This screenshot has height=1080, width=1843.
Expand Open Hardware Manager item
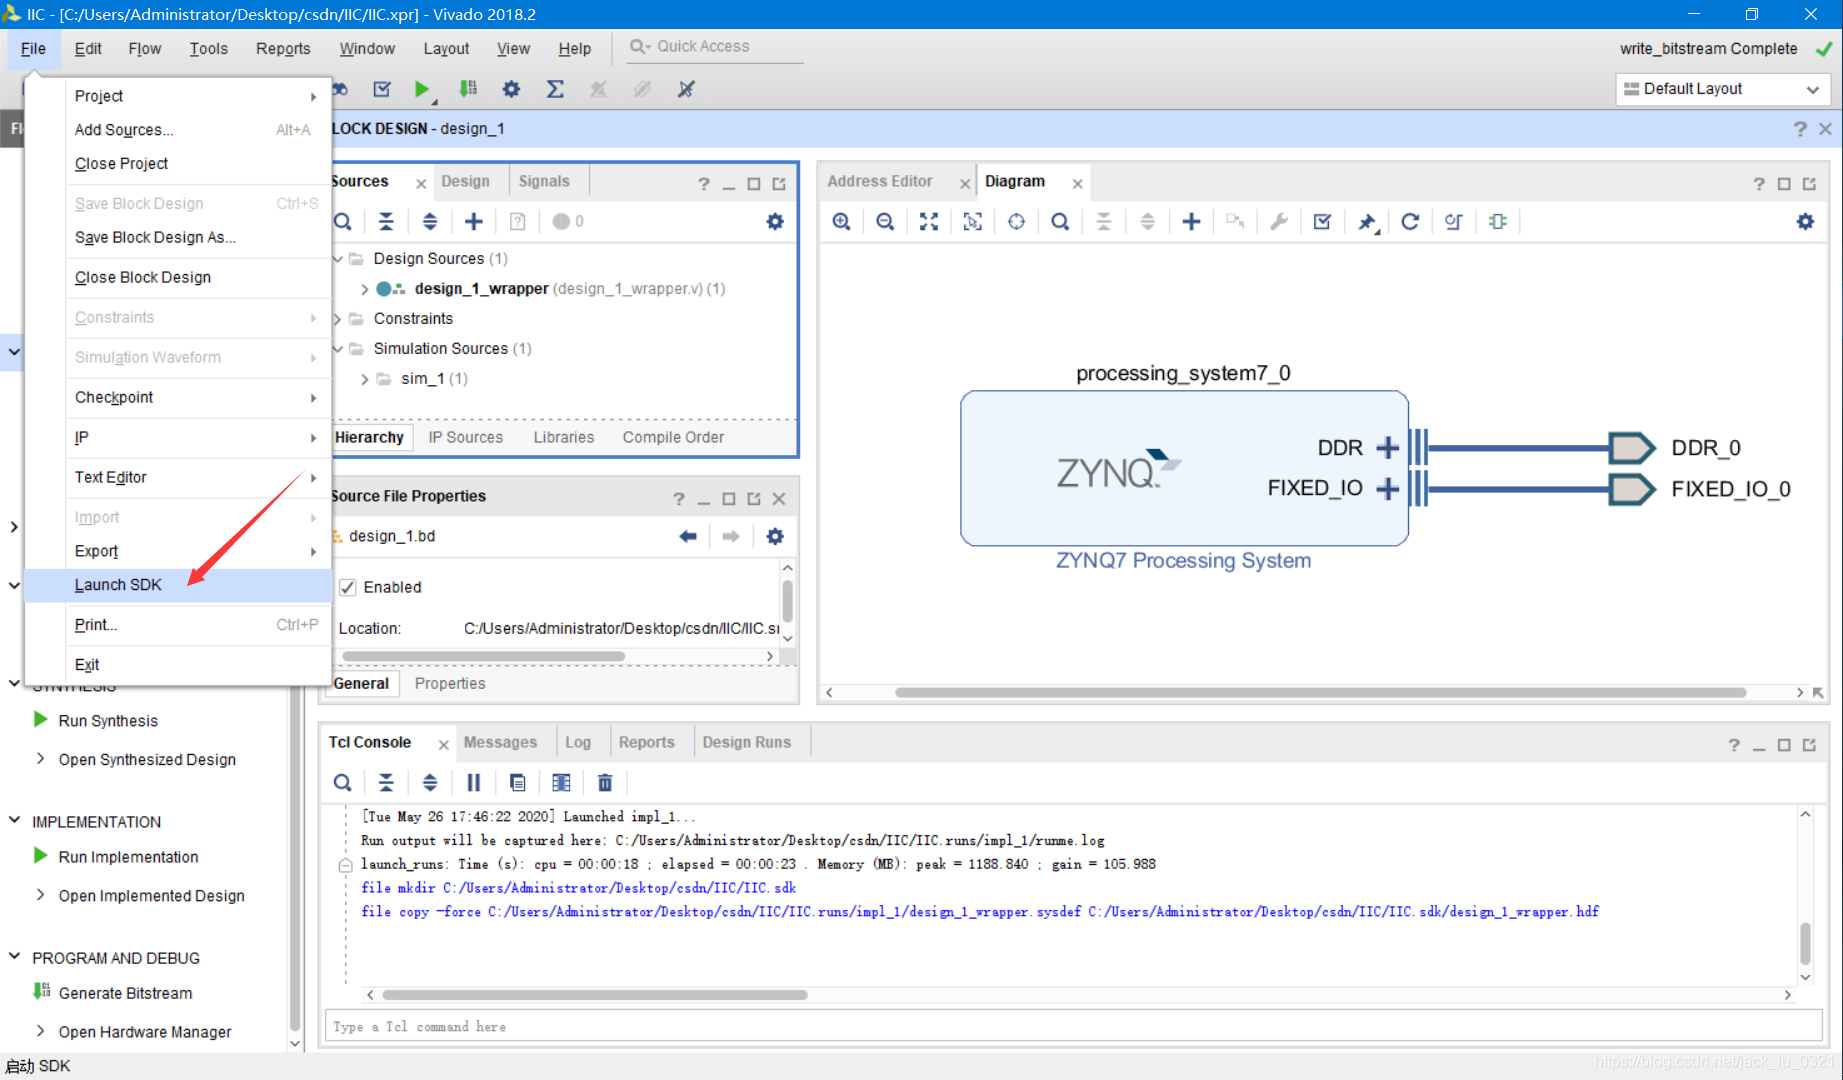40,1031
